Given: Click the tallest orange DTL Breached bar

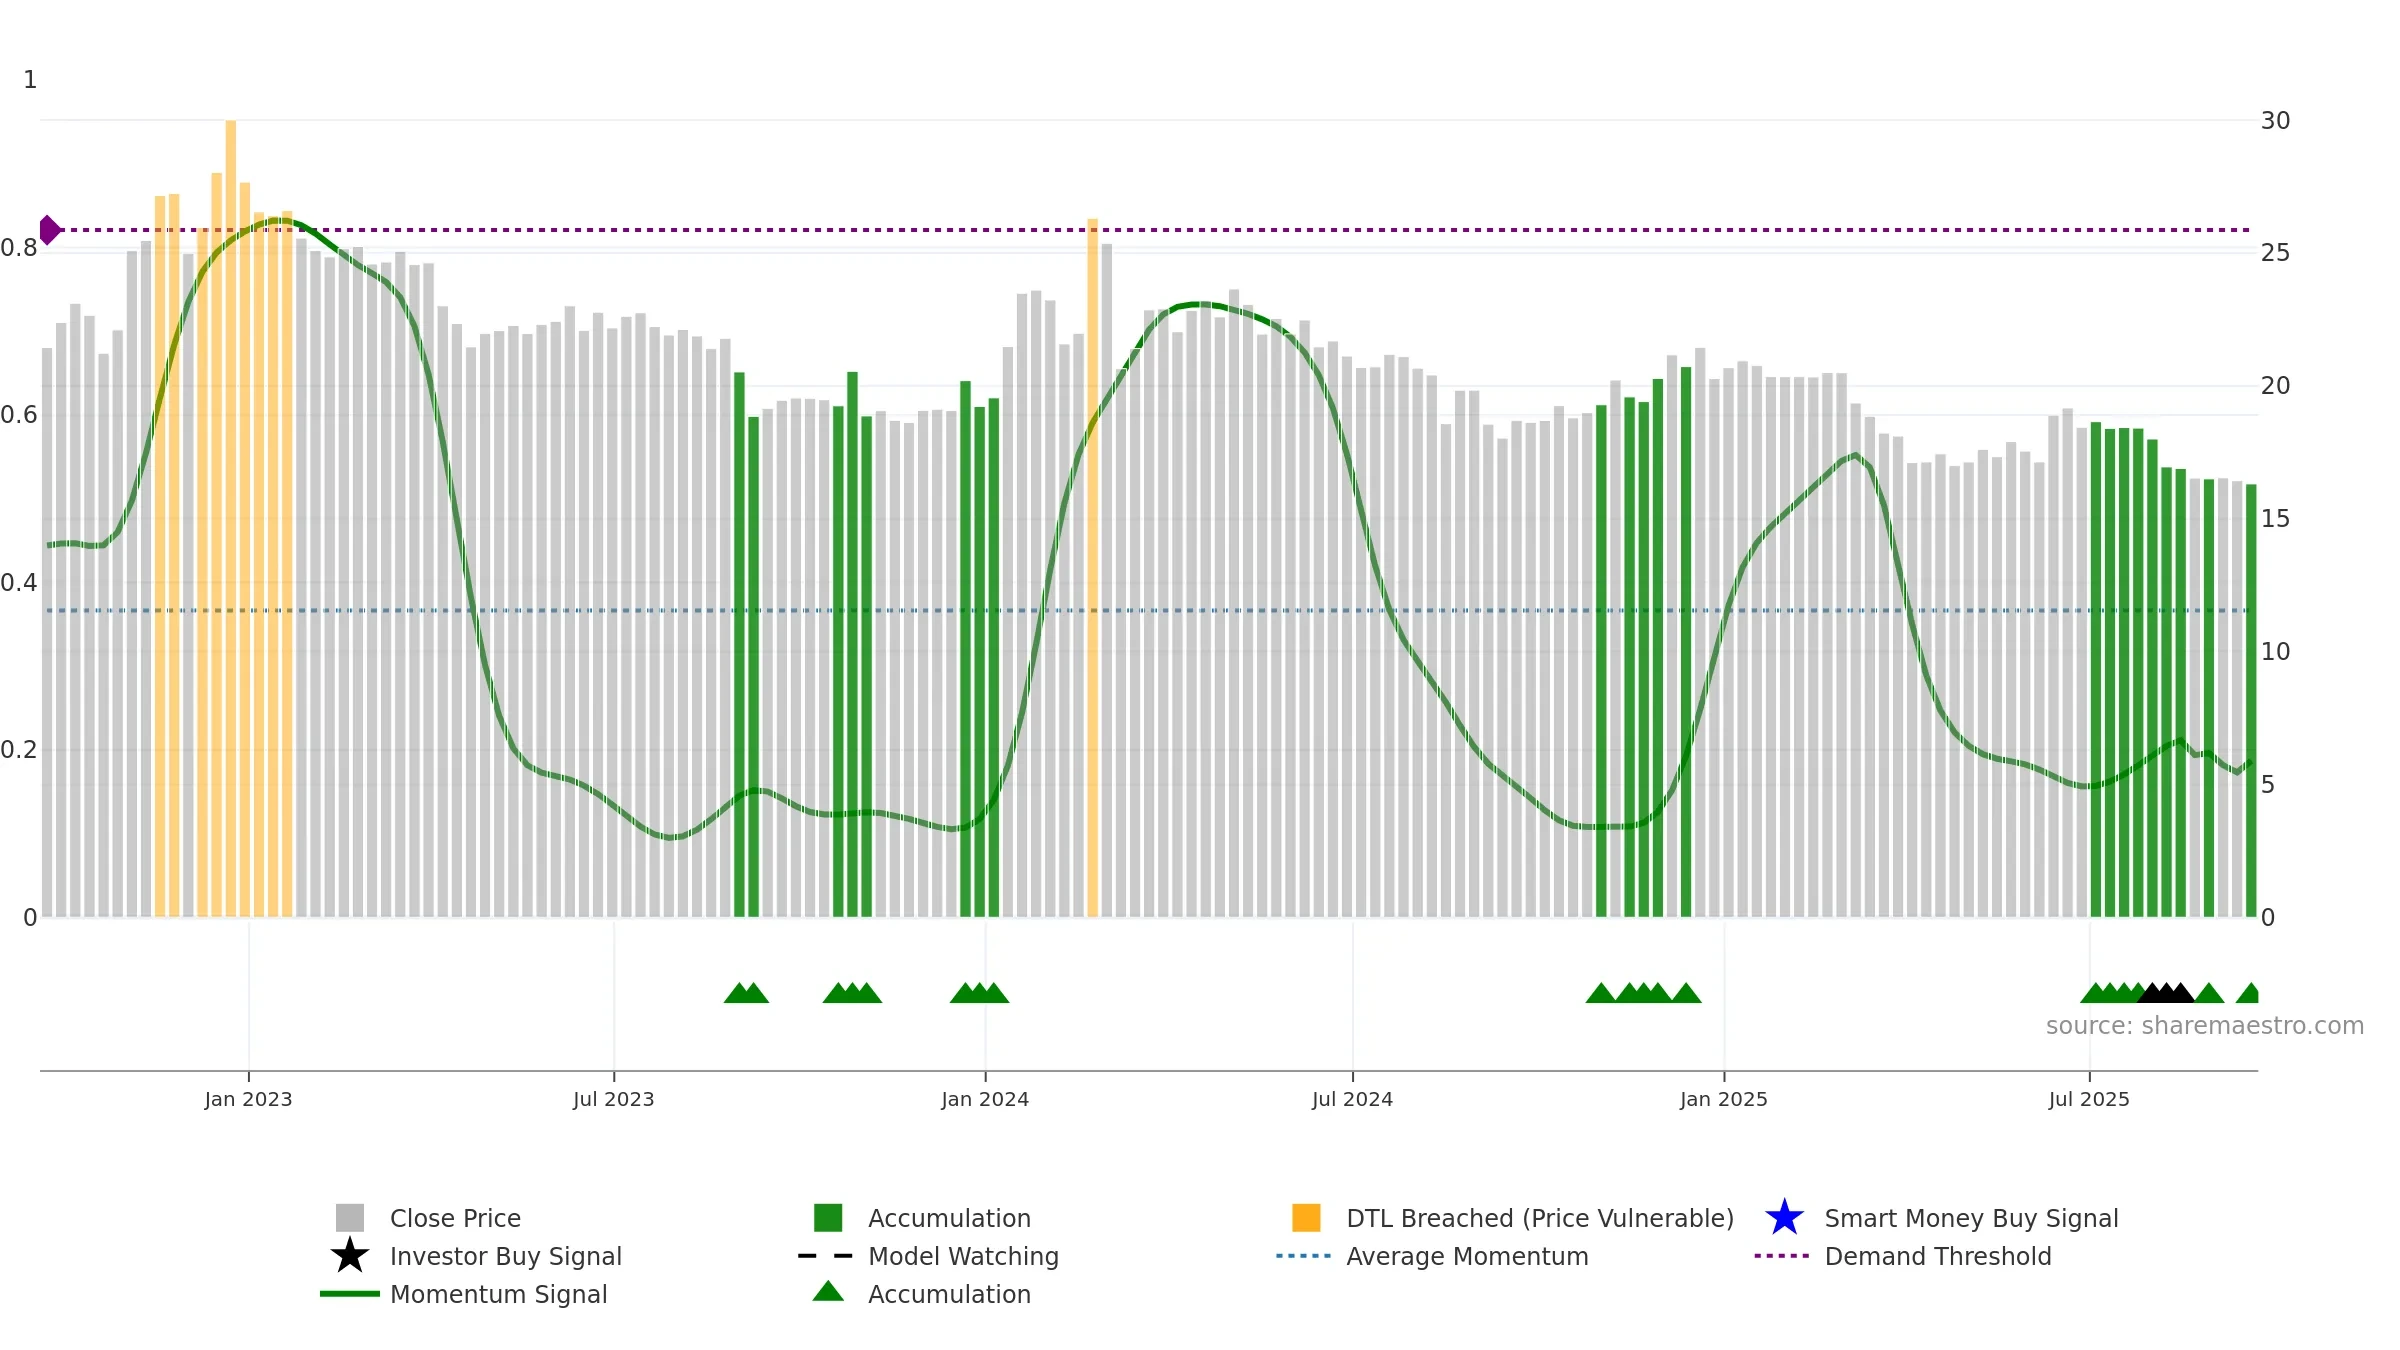Looking at the screenshot, I should pos(231,518).
